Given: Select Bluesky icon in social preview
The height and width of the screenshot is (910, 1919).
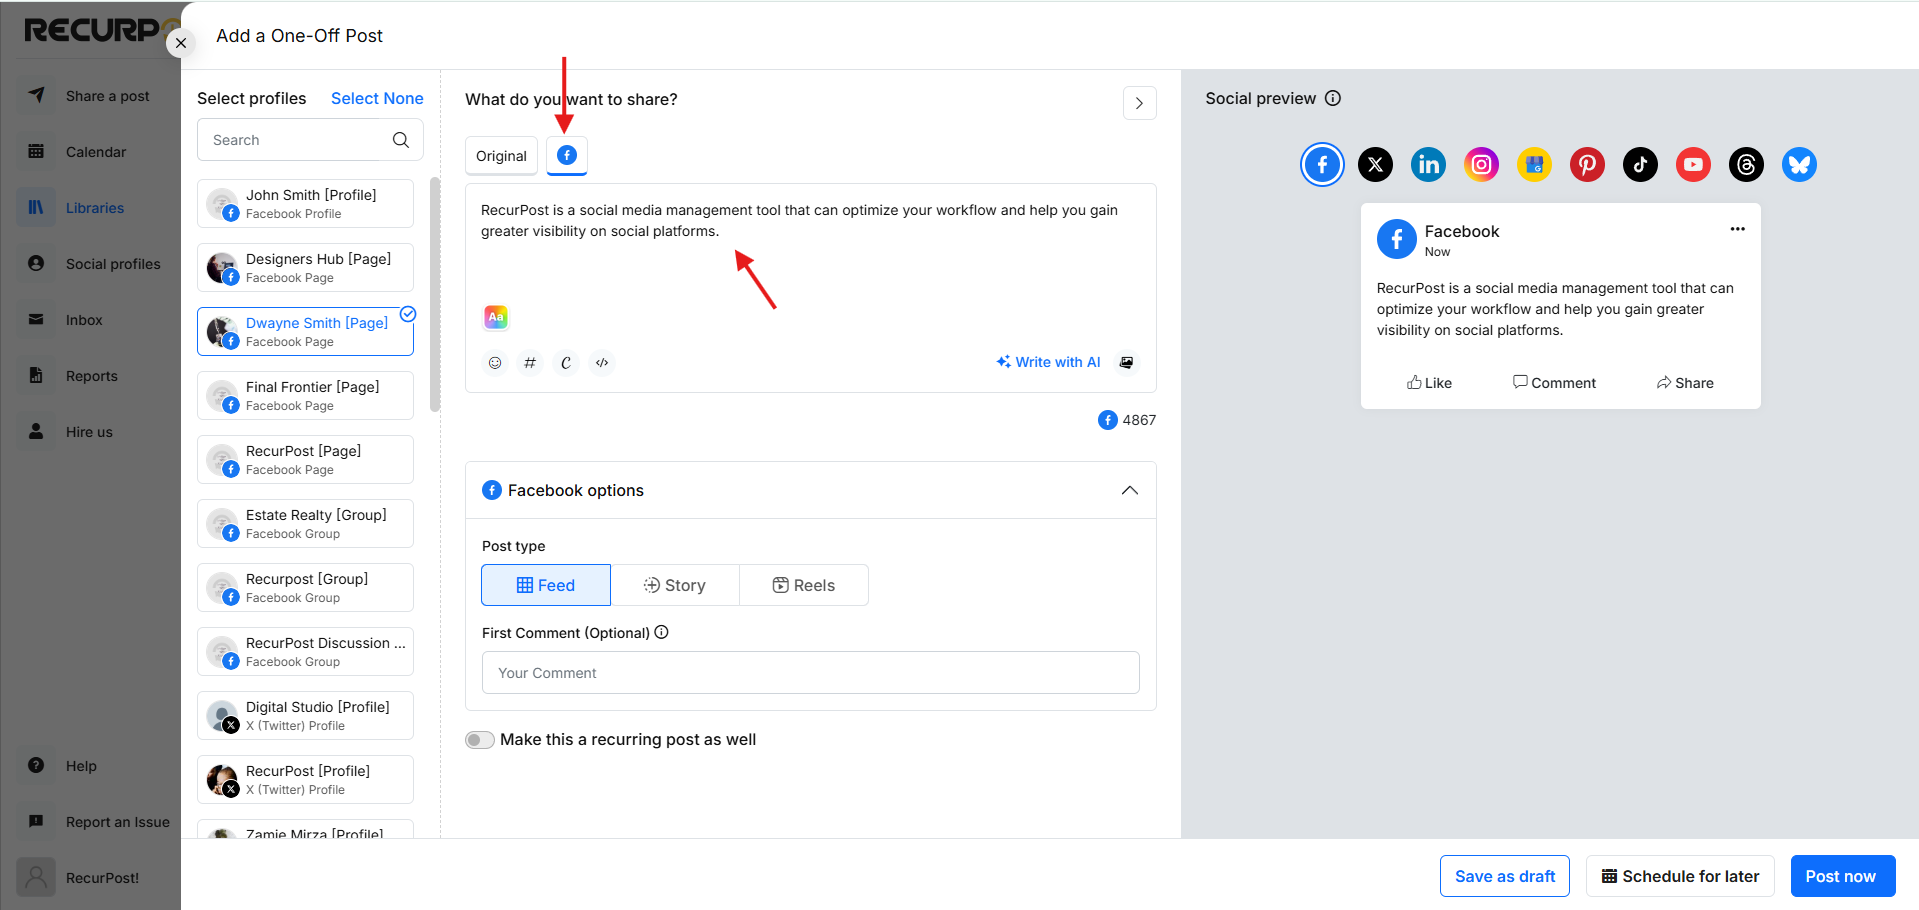Looking at the screenshot, I should [1799, 164].
